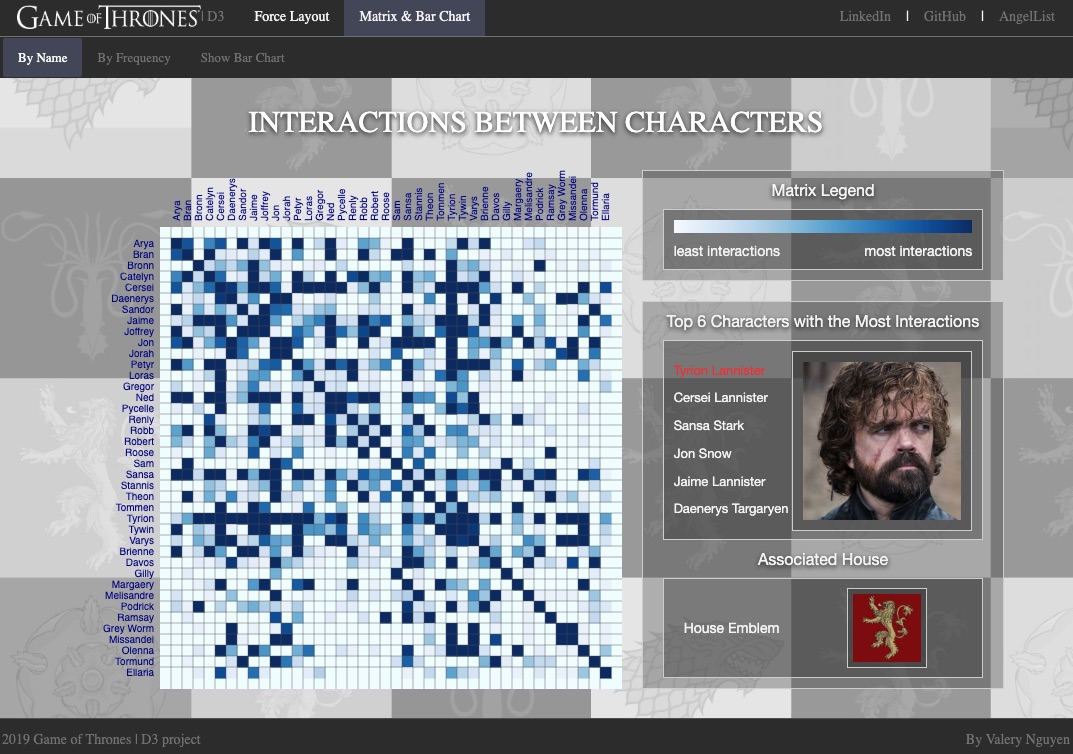Click the Renly row label
The width and height of the screenshot is (1073, 754).
[x=142, y=419]
